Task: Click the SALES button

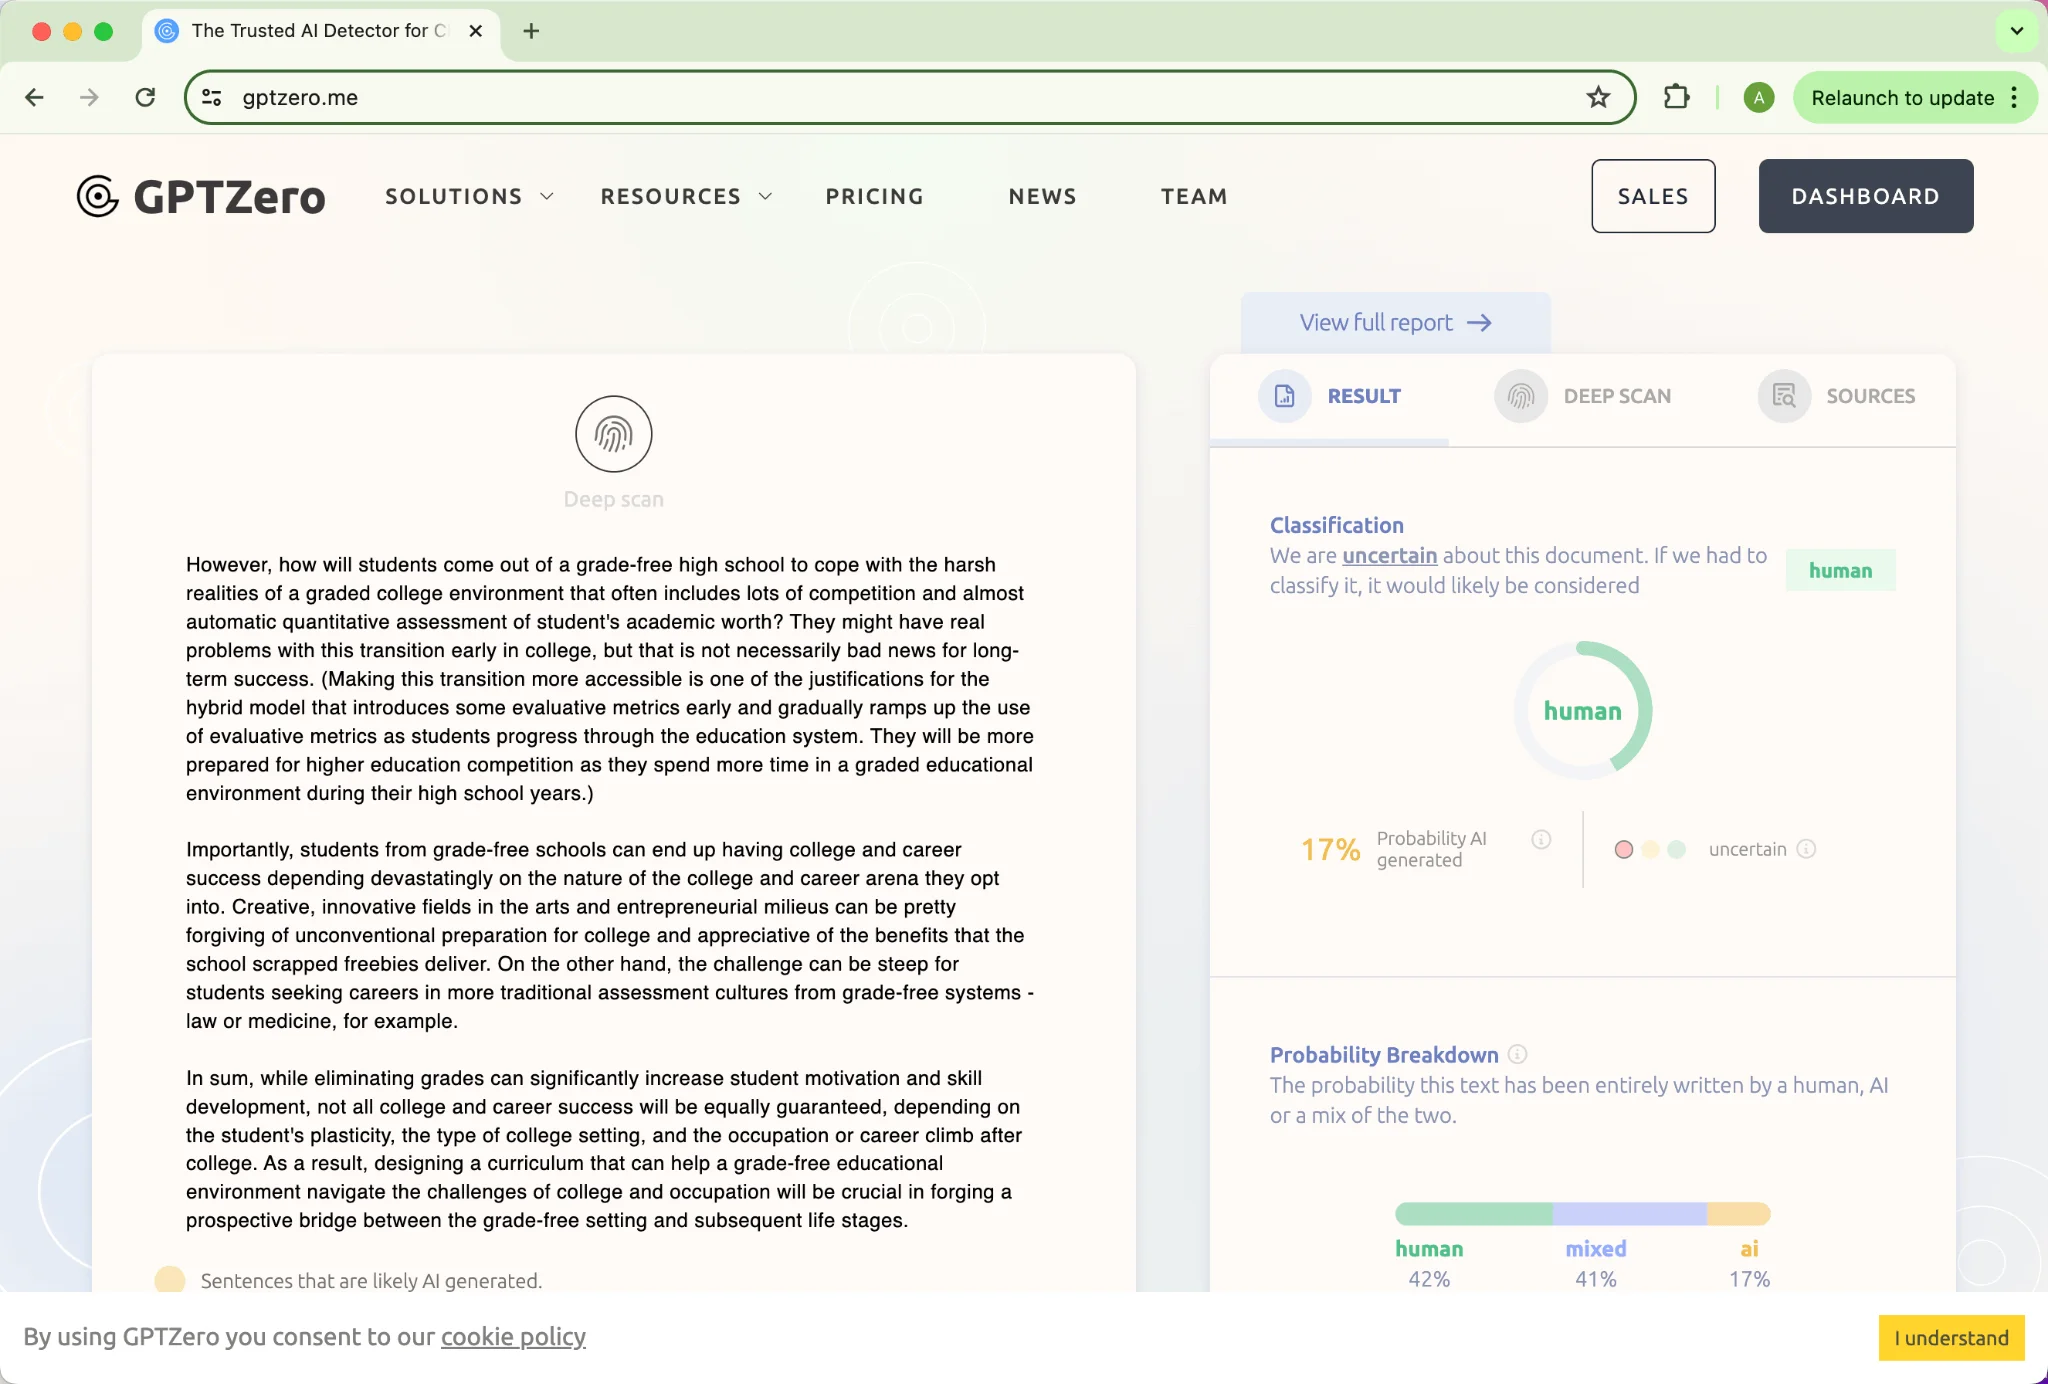Action: tap(1653, 196)
